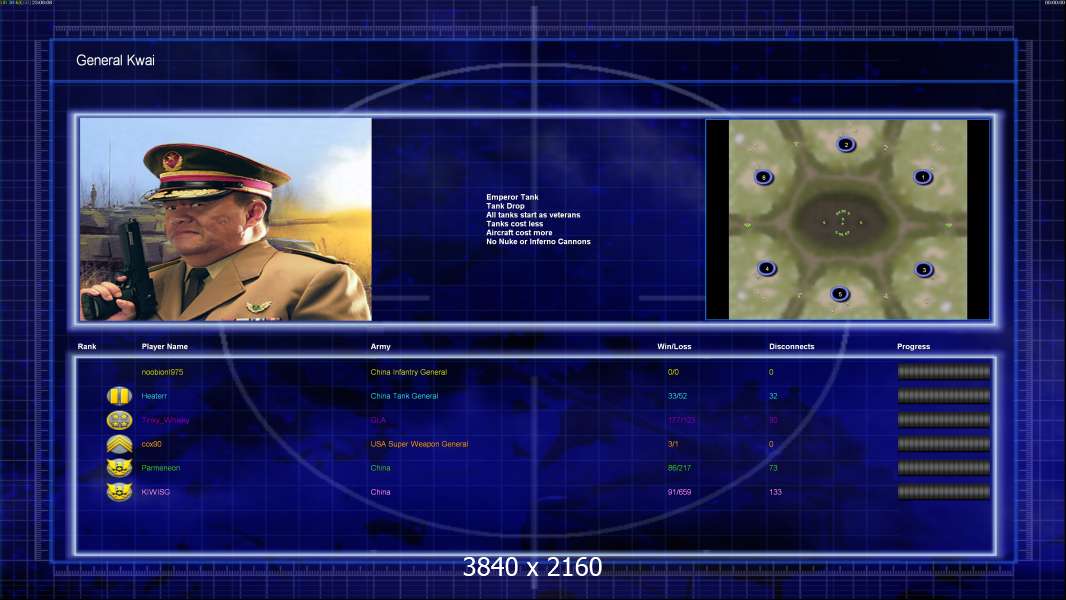
Task: Select start position marker 4 on map
Action: click(767, 268)
